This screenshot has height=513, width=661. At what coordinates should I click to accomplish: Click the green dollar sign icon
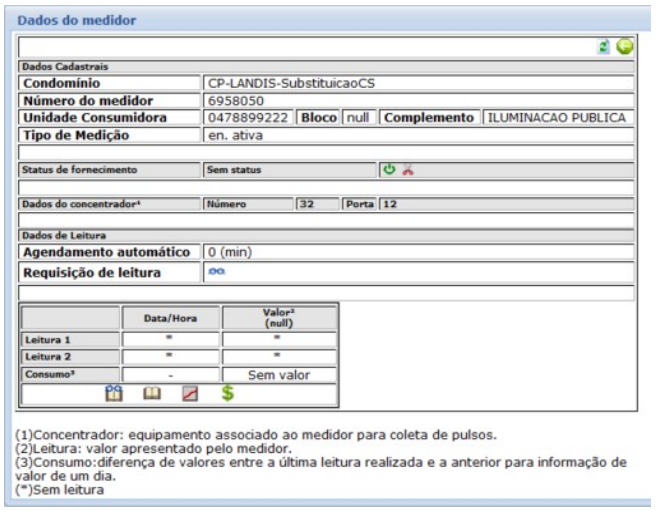pyautogui.click(x=228, y=394)
